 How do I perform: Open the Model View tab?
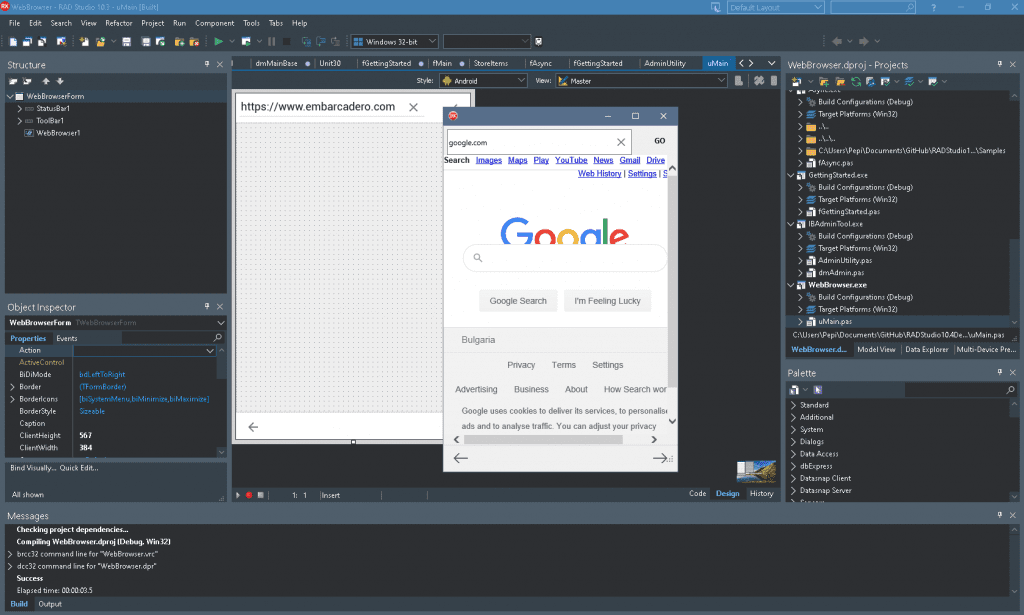click(876, 350)
